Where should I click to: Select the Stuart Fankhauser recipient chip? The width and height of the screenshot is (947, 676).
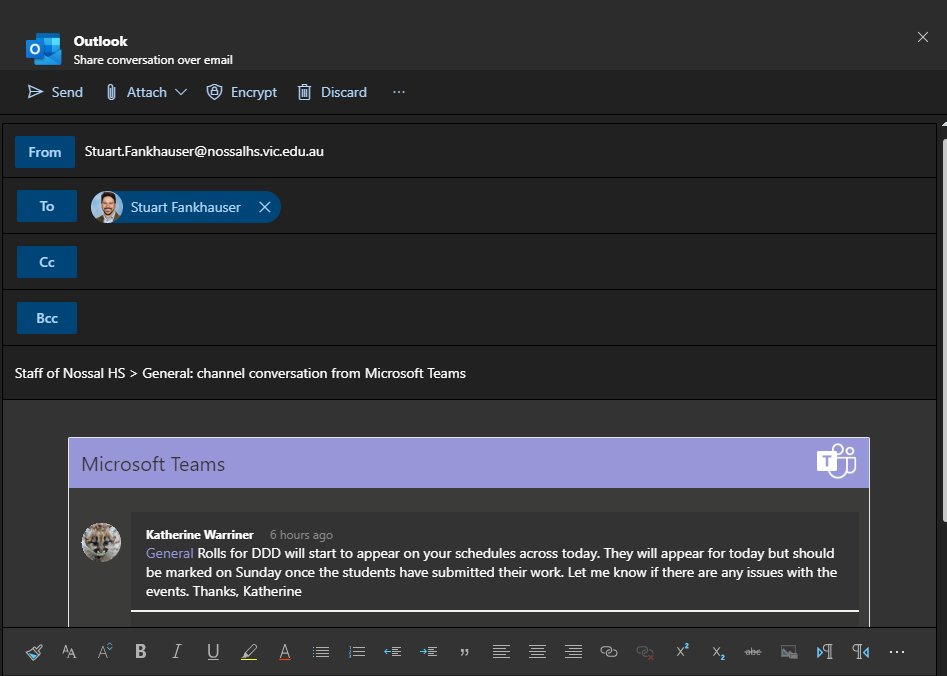(x=185, y=207)
